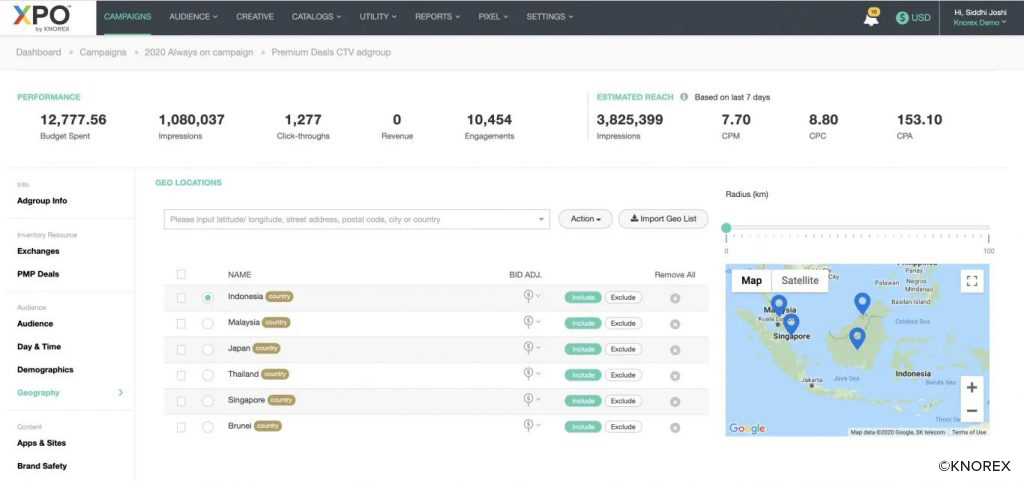
Task: Enter map fullscreen view
Action: coord(971,281)
